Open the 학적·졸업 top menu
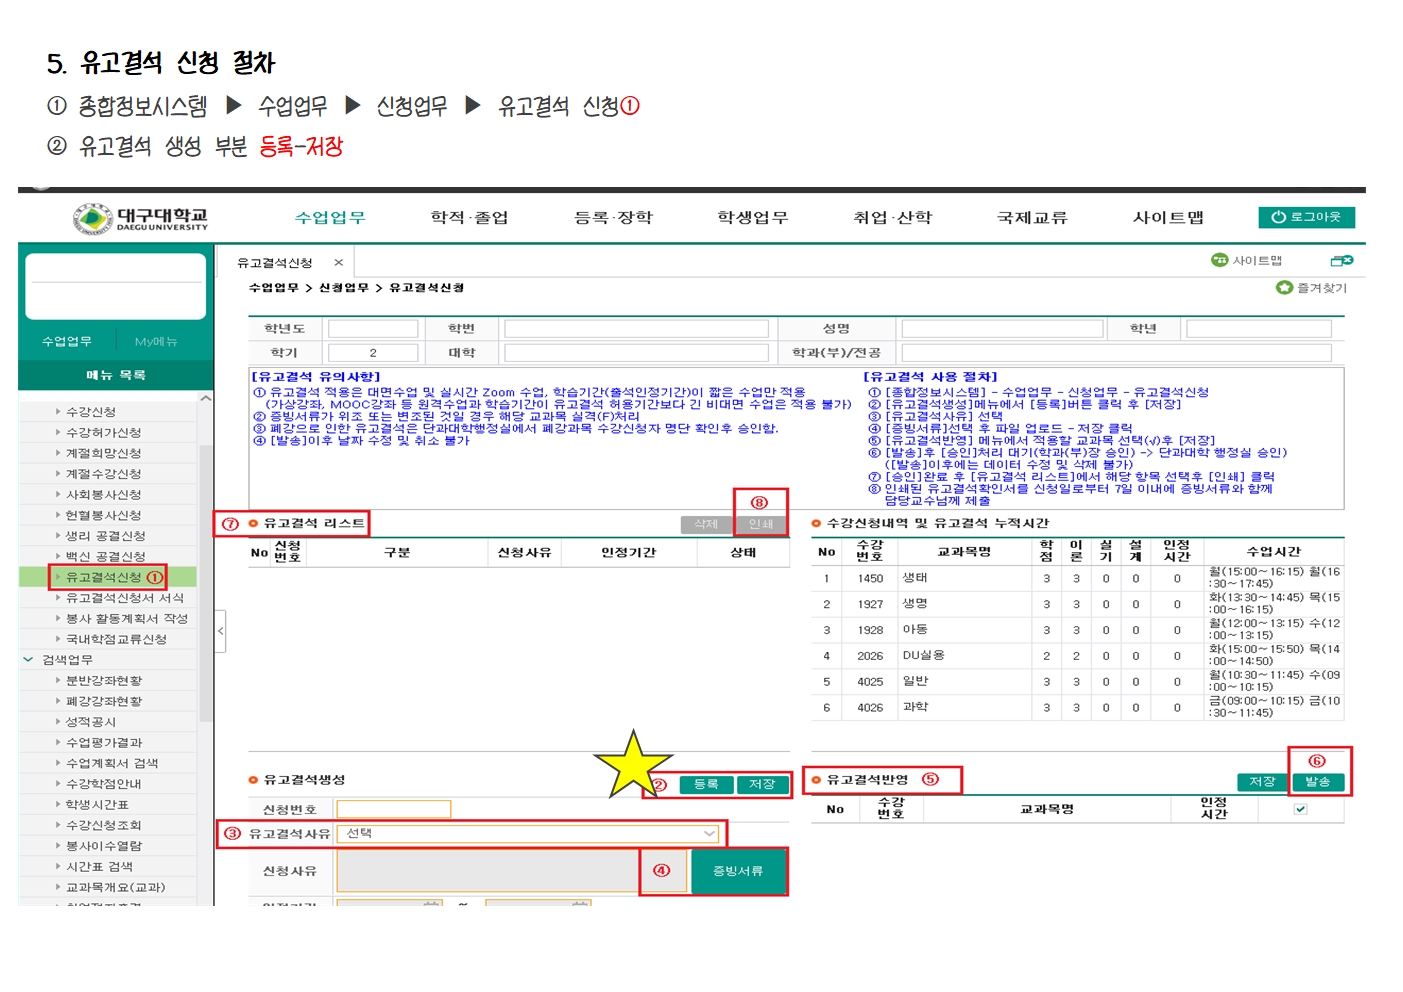The width and height of the screenshot is (1403, 992). (x=469, y=218)
